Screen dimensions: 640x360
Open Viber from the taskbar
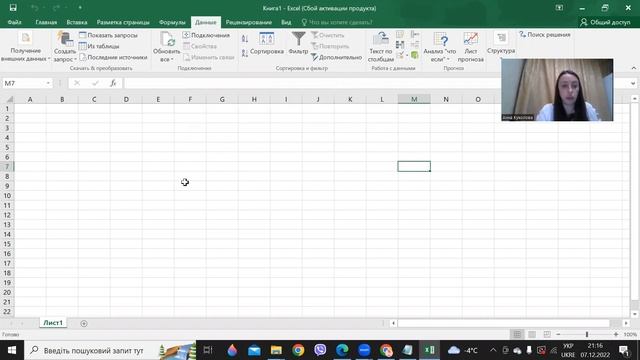point(320,350)
